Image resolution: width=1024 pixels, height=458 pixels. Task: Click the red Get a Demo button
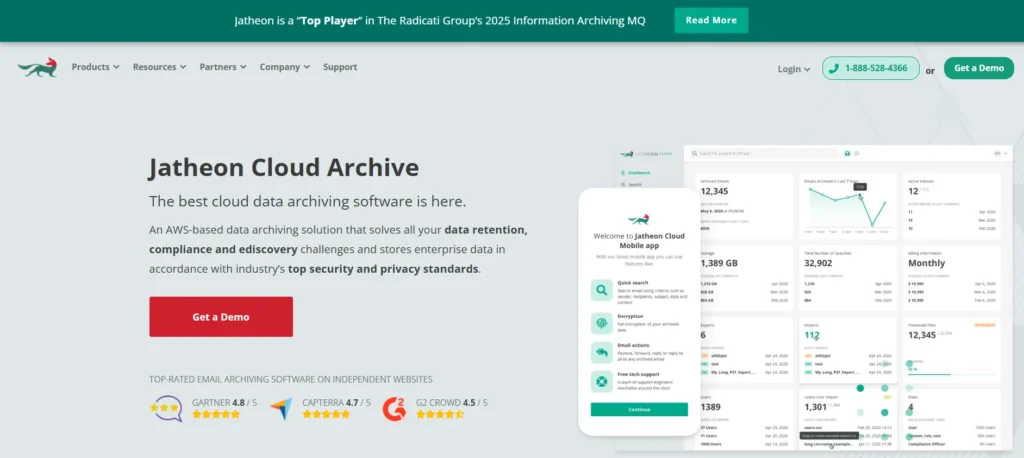[x=221, y=317]
